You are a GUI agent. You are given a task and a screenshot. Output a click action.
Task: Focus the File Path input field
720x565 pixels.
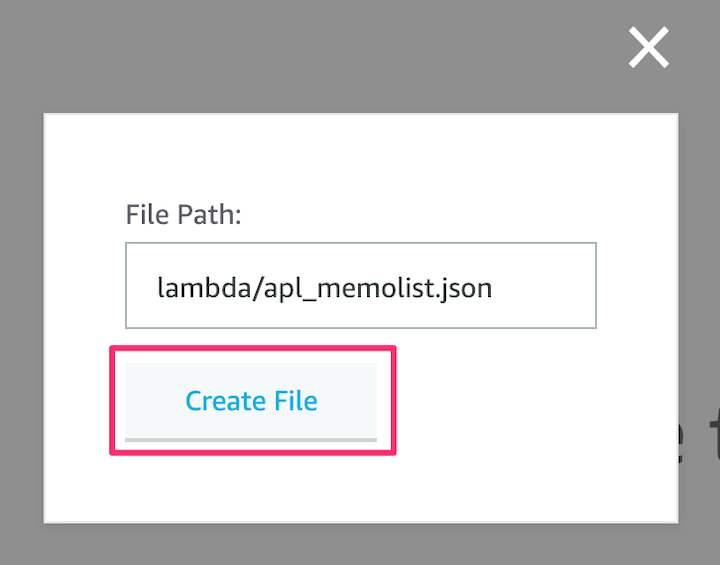click(x=361, y=285)
